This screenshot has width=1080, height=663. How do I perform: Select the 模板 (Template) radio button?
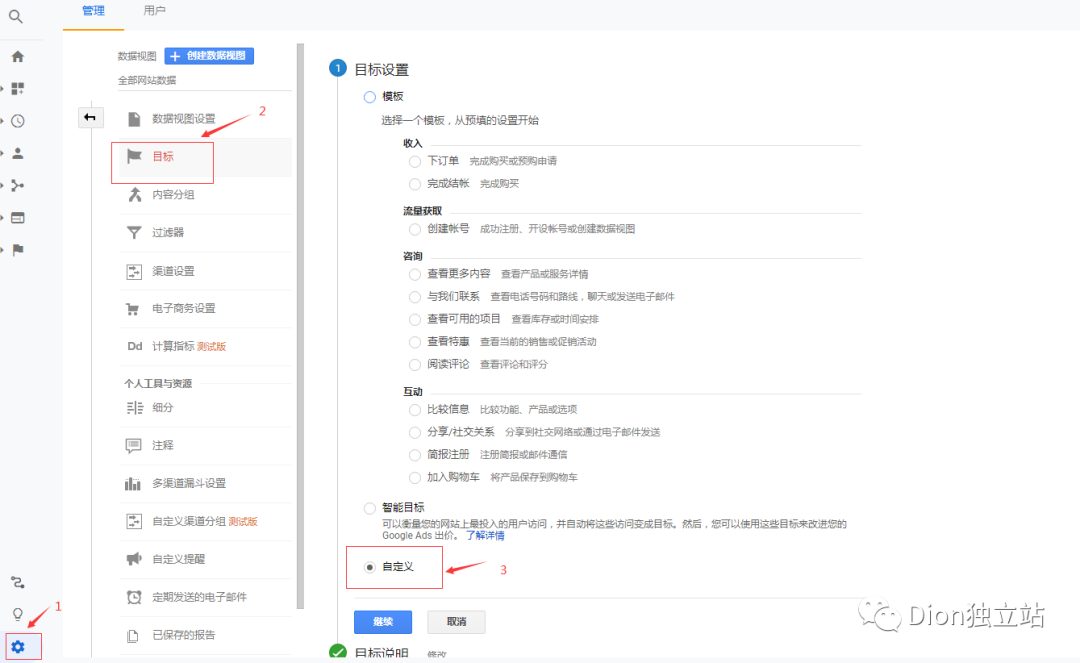coord(368,96)
